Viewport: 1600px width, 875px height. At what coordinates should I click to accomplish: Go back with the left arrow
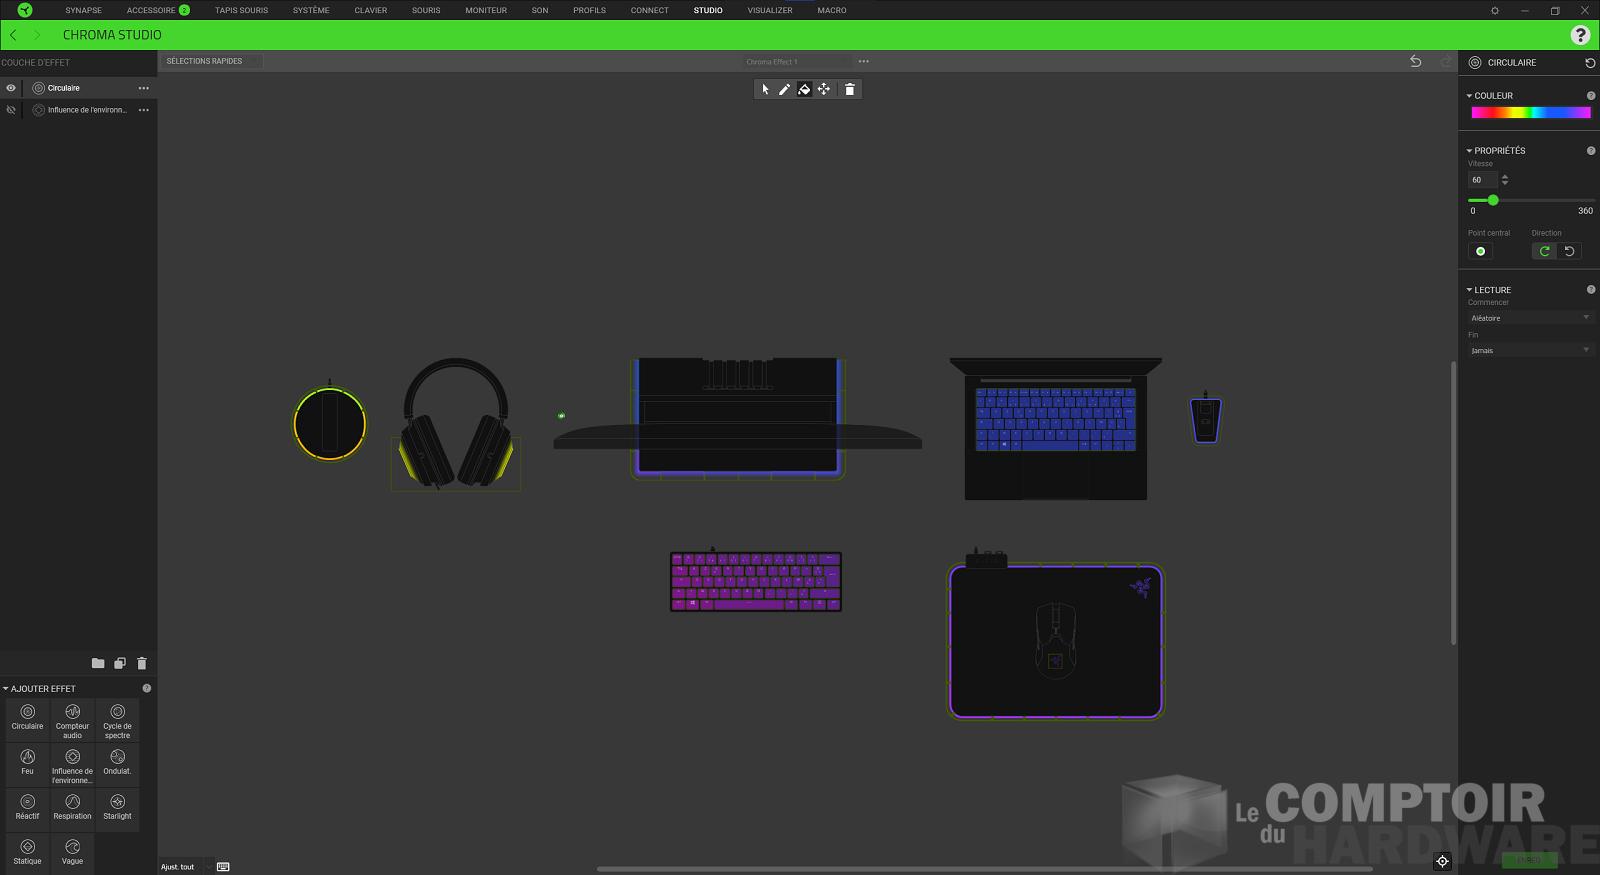click(x=13, y=35)
